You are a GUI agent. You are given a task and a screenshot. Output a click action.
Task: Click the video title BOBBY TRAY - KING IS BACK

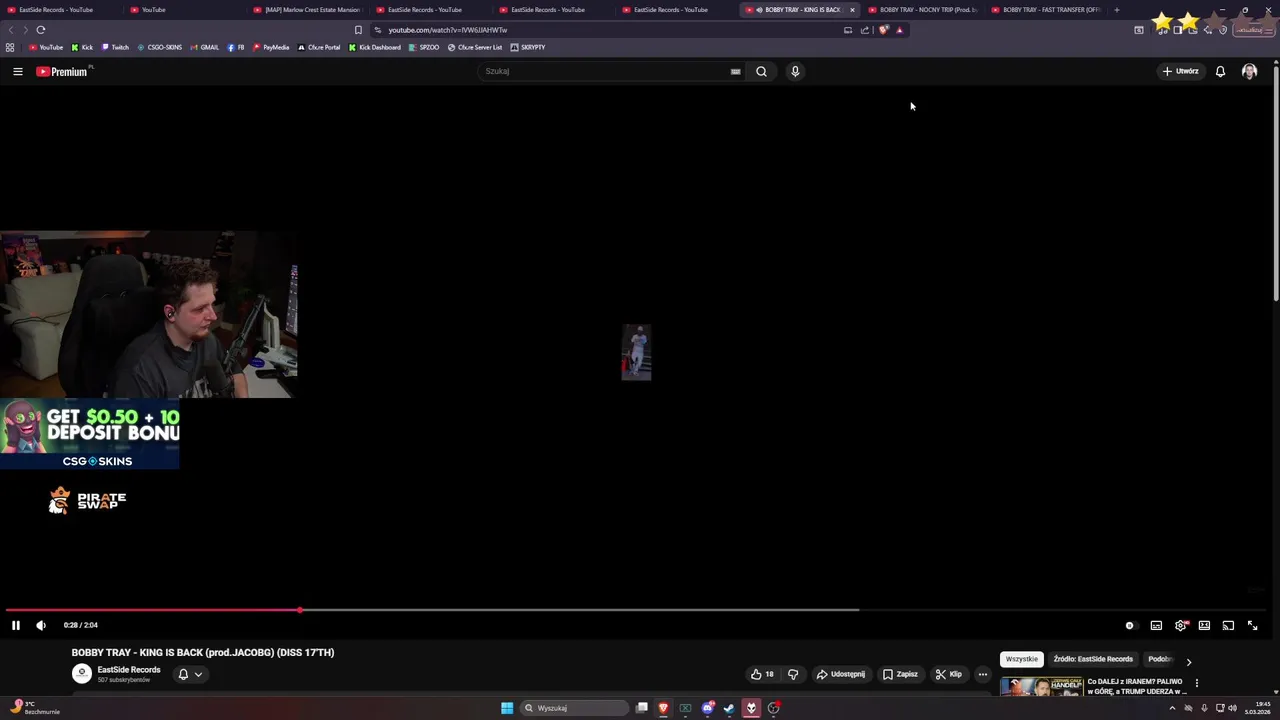(203, 652)
